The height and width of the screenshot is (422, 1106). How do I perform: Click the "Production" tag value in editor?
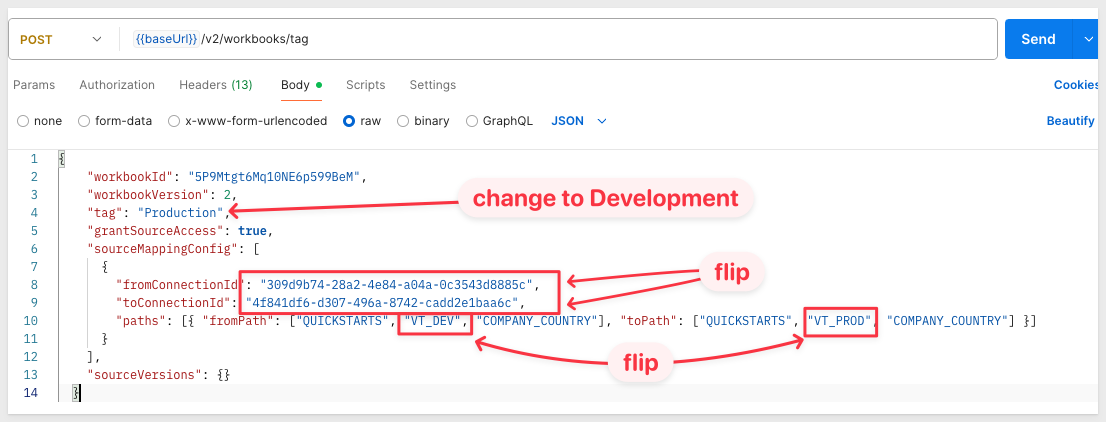(x=181, y=212)
